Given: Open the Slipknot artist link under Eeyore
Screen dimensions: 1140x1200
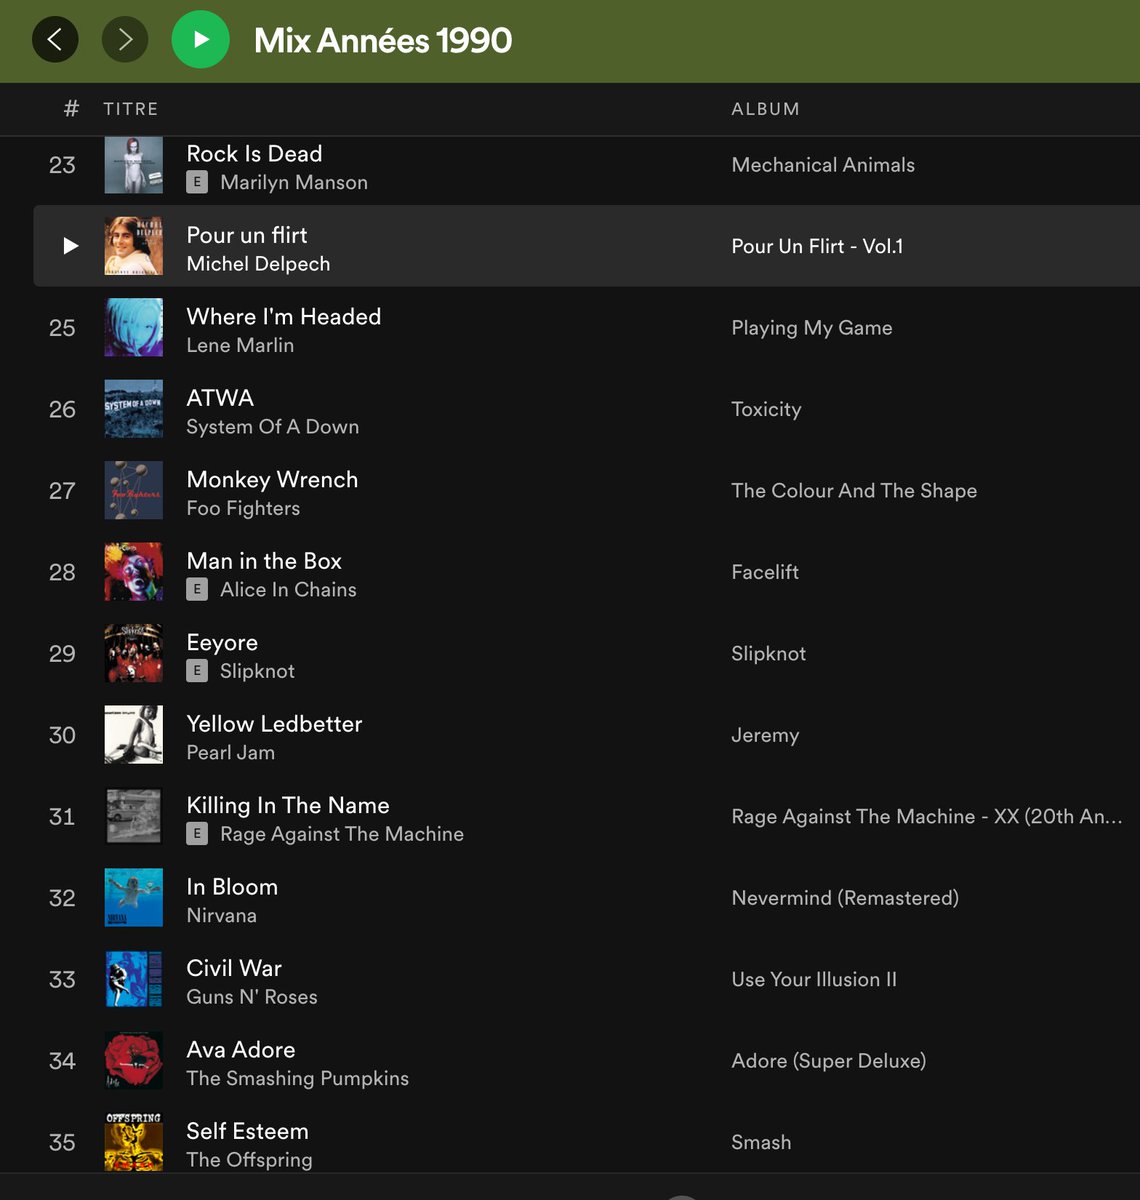Looking at the screenshot, I should click(257, 672).
